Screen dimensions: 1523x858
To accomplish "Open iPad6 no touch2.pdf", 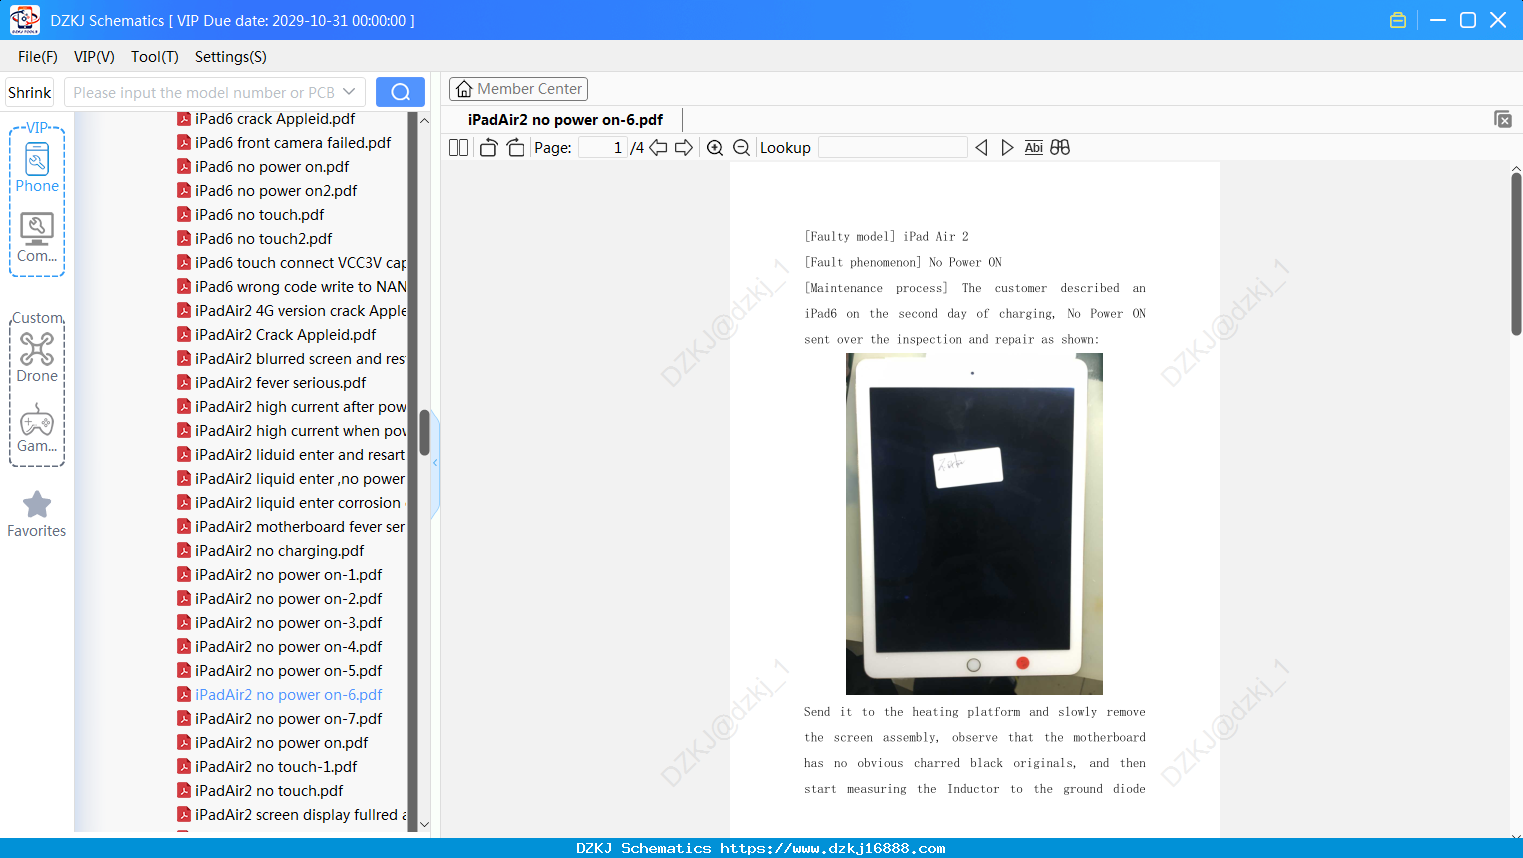I will pyautogui.click(x=264, y=239).
